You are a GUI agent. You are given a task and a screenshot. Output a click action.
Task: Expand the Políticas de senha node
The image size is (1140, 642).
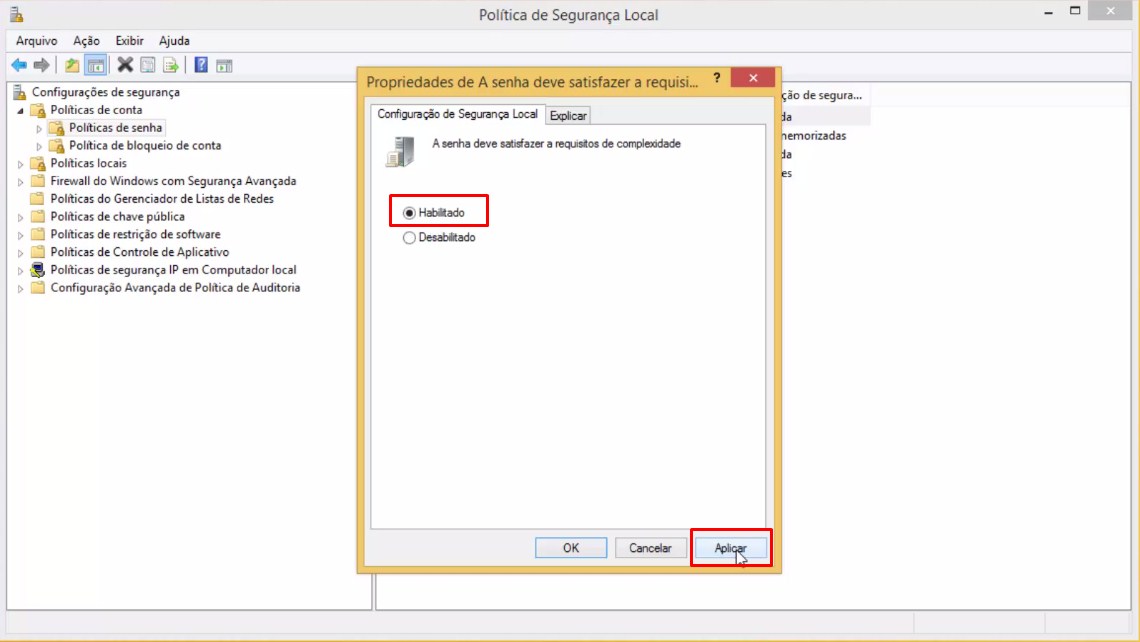tap(39, 129)
